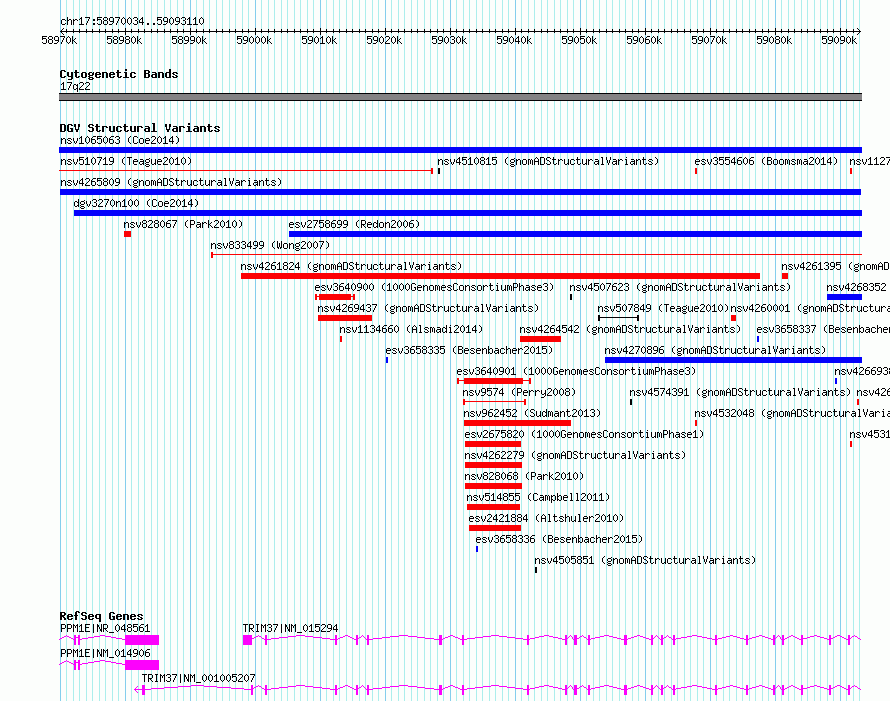Click the nsv514855 (Campbell2011) label
This screenshot has width=890, height=701.
(x=538, y=497)
